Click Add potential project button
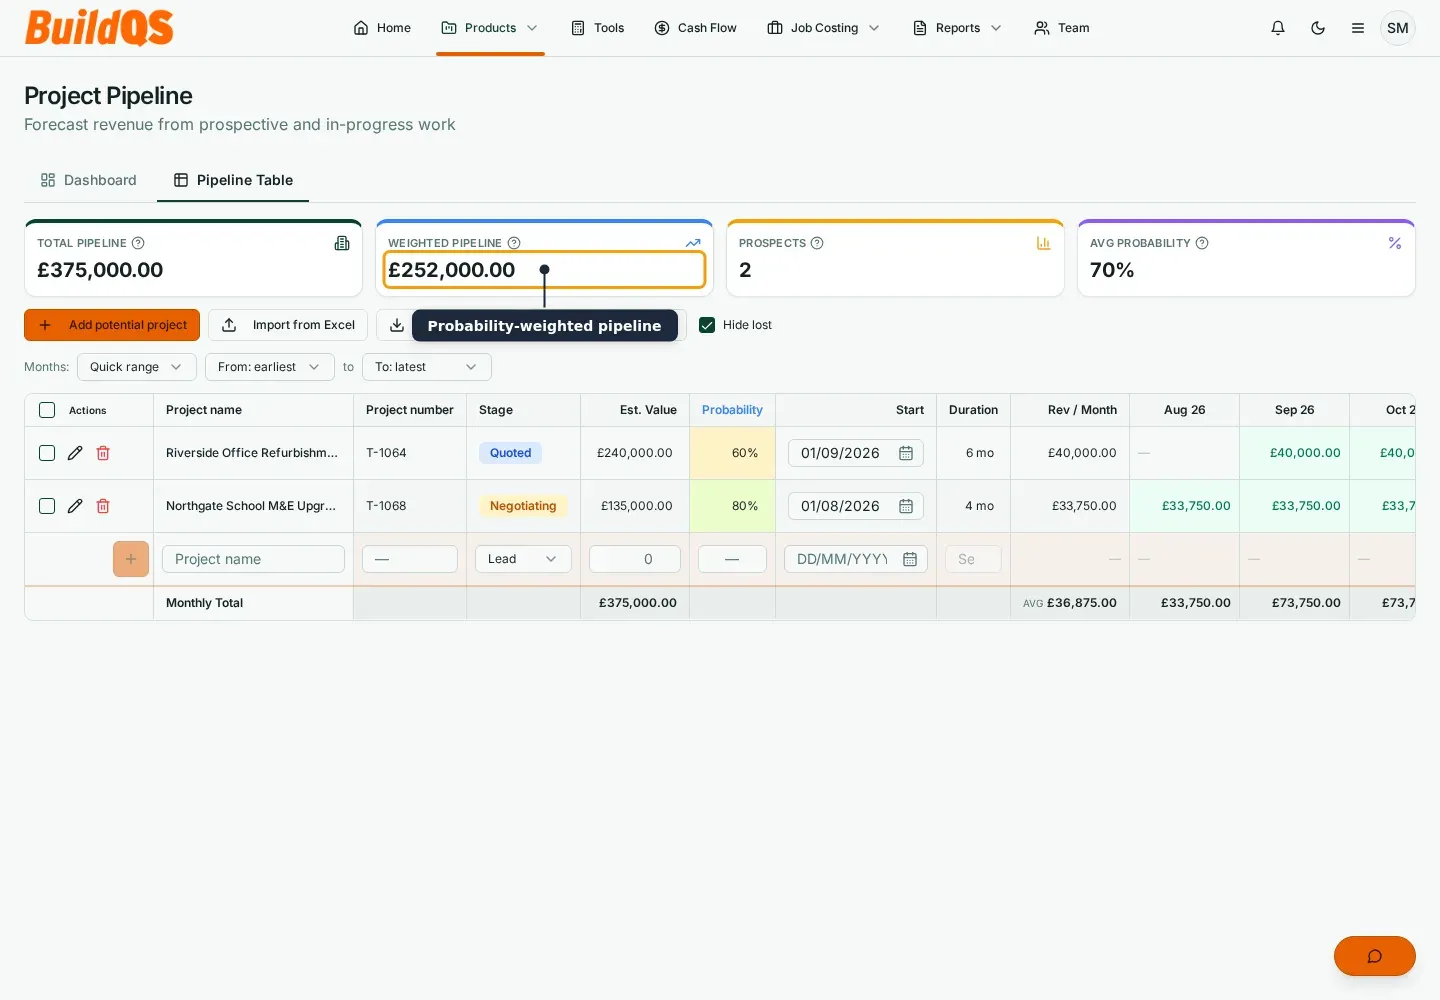Screen dimensions: 1440x1000 [112, 325]
